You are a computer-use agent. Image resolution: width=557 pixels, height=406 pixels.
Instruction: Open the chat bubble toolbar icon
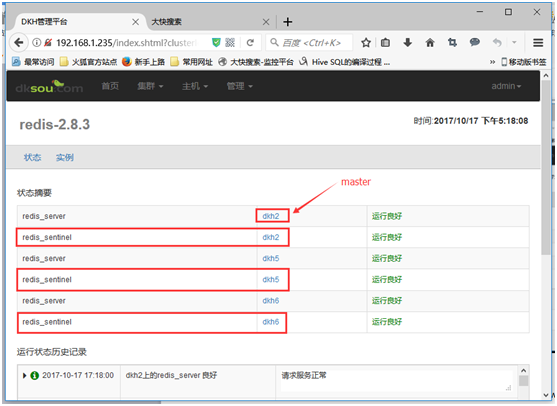pyautogui.click(x=475, y=43)
